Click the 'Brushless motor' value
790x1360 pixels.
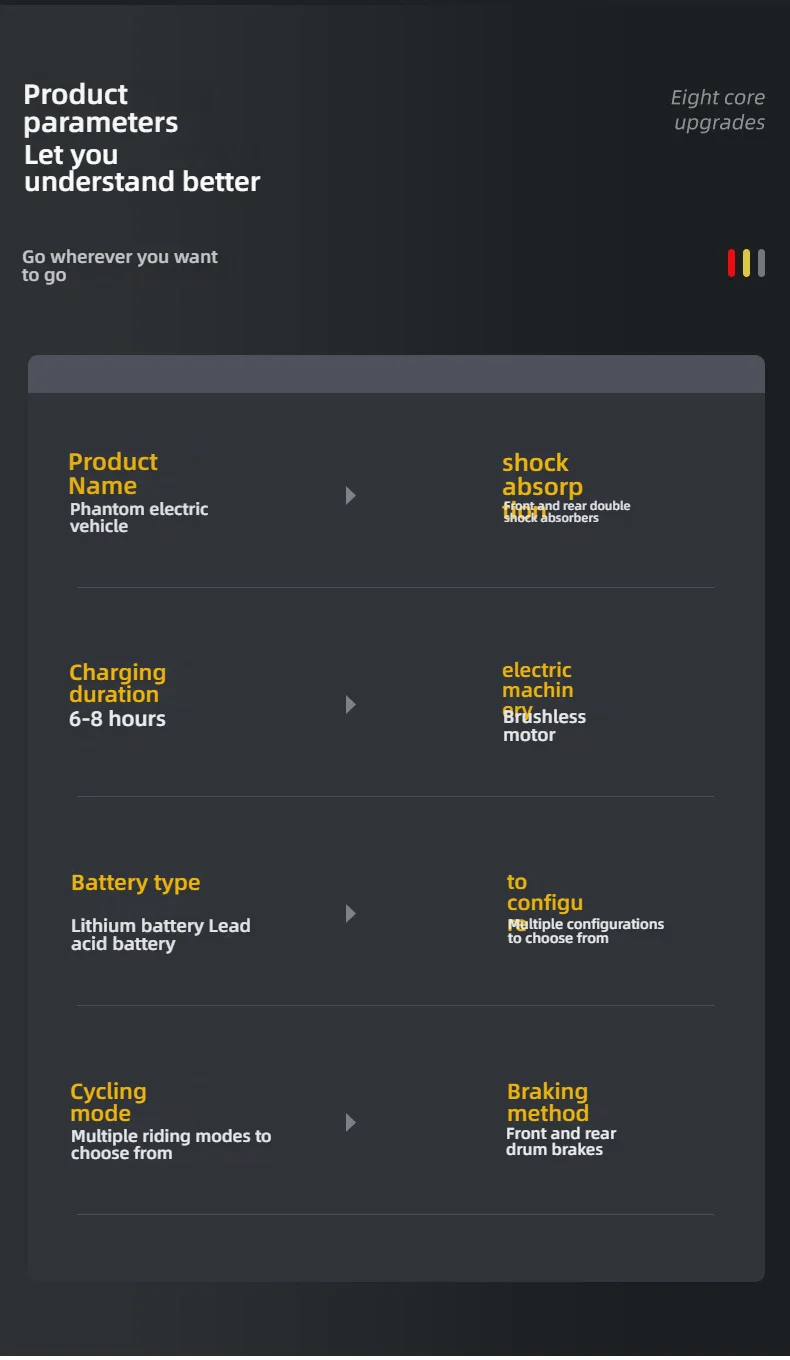[544, 726]
